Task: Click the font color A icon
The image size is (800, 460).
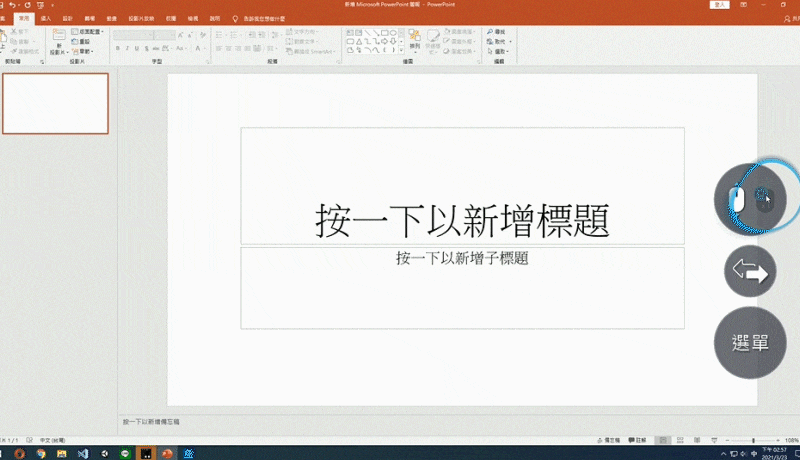Action: [x=198, y=48]
